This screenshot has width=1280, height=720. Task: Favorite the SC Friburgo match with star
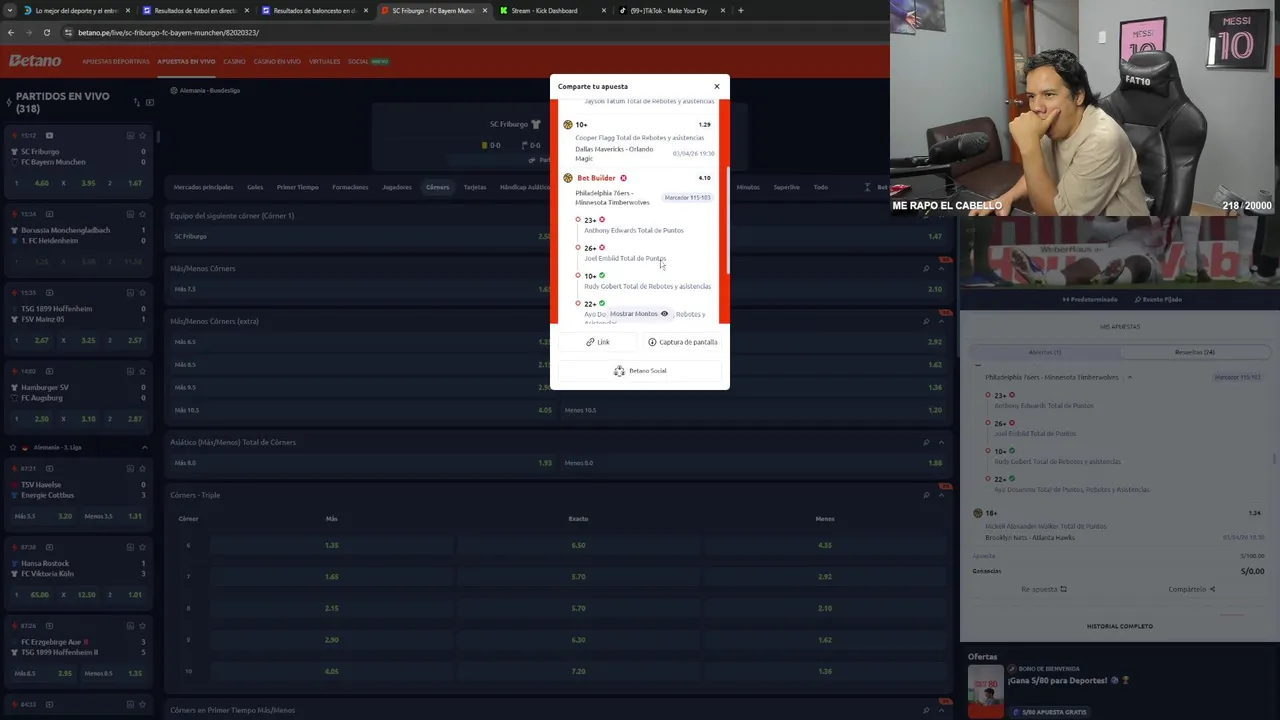coord(143,136)
